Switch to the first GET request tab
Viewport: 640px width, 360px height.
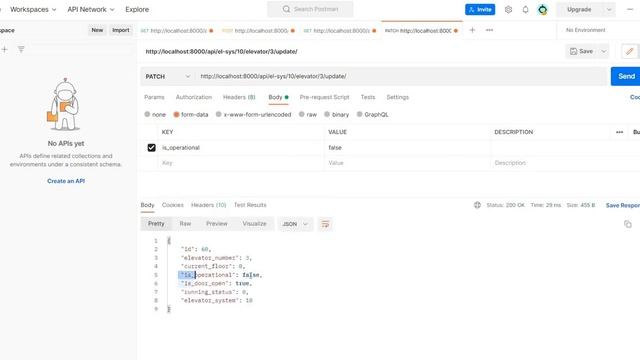(x=176, y=31)
